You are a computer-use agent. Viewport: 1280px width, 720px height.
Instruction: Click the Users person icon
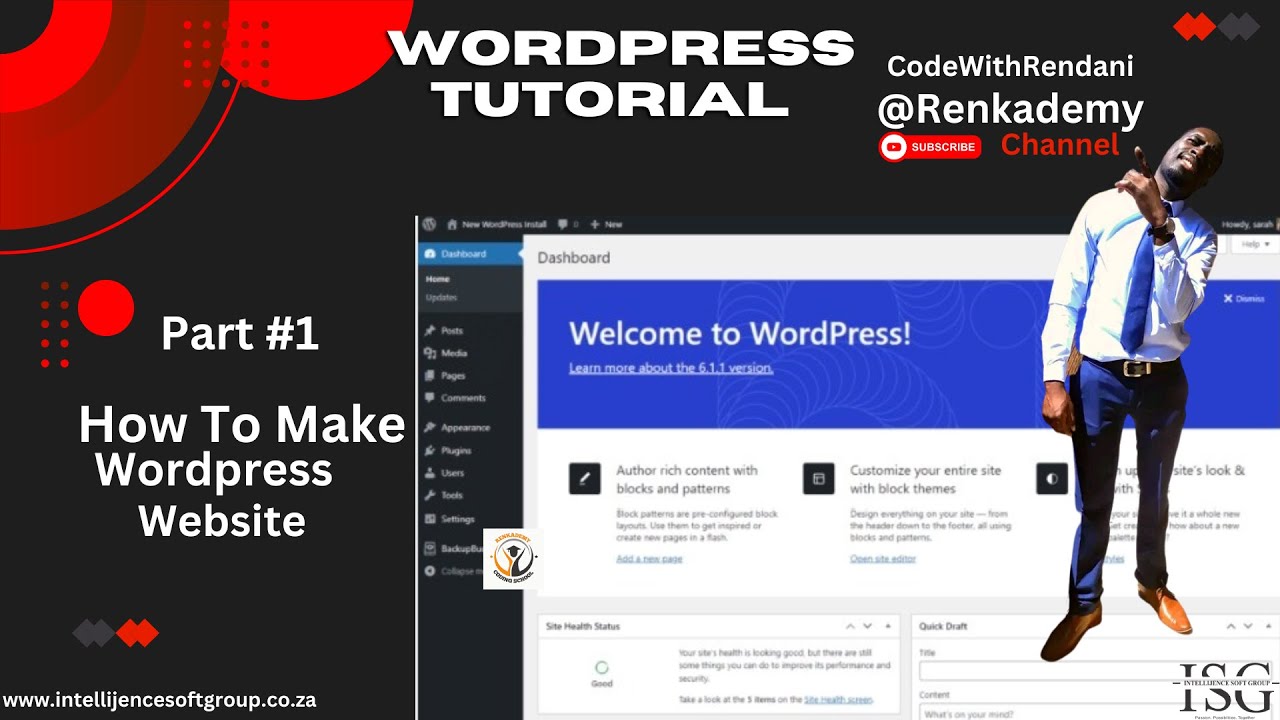[430, 473]
